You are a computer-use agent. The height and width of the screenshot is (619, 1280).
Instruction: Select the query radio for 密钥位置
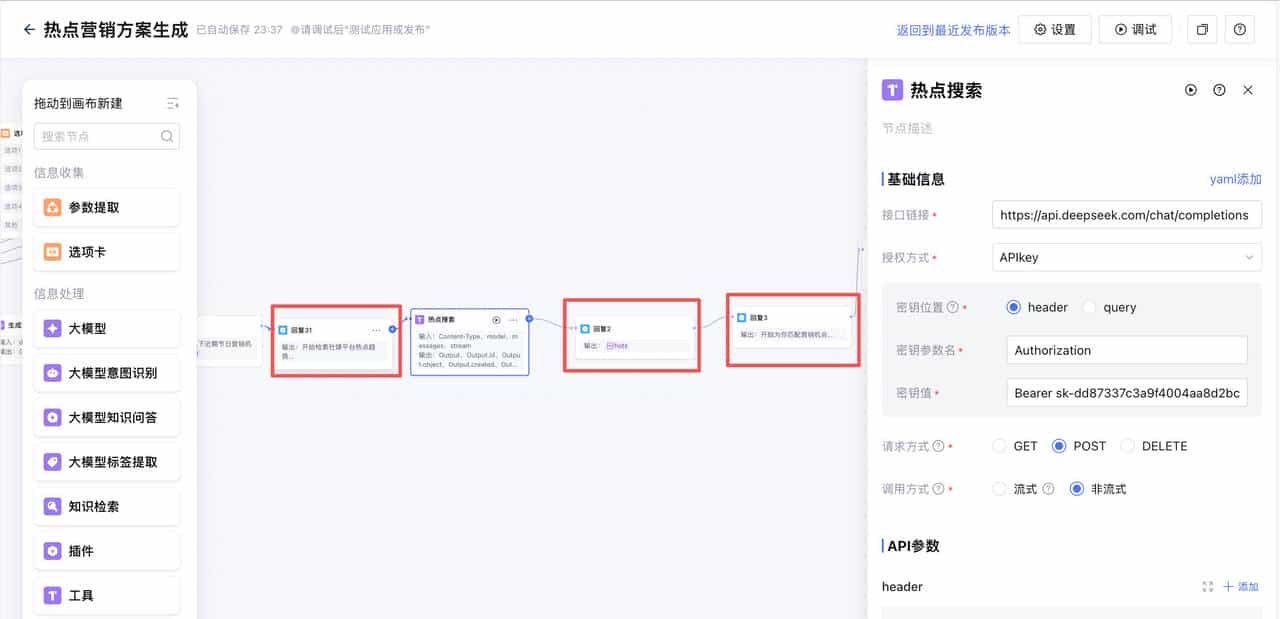1091,307
